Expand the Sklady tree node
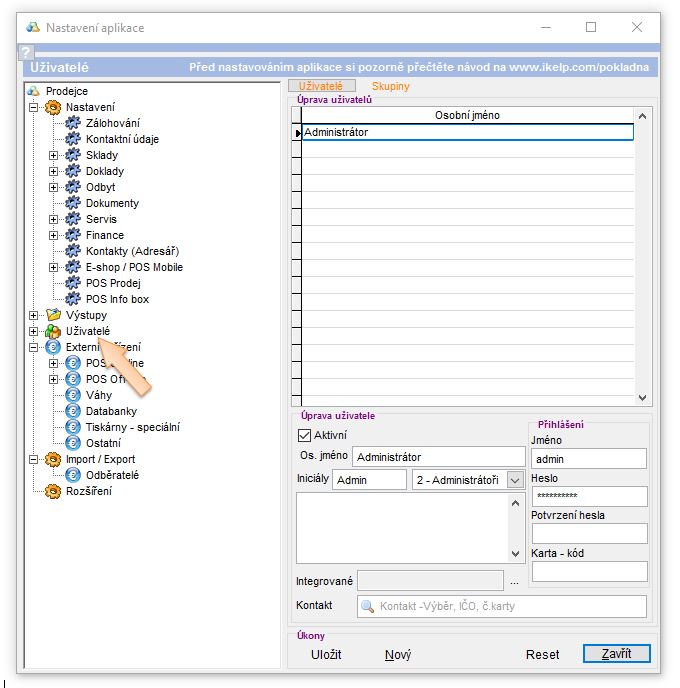Screen dimensions: 680x688 (x=54, y=155)
